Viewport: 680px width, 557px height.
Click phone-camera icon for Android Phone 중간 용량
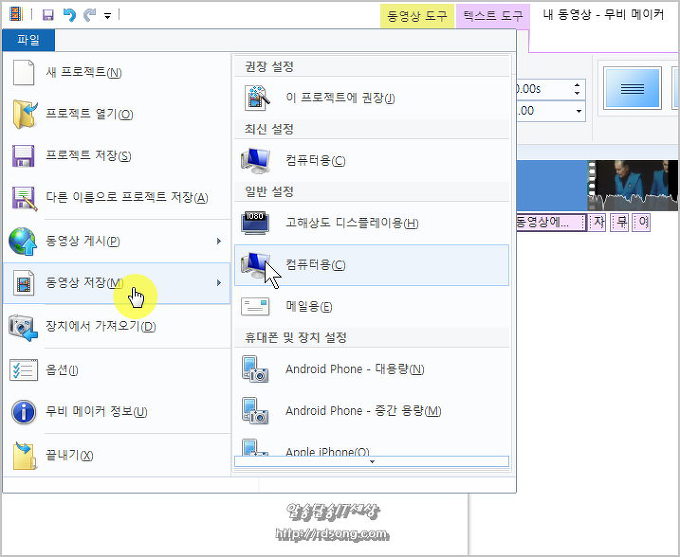point(255,411)
